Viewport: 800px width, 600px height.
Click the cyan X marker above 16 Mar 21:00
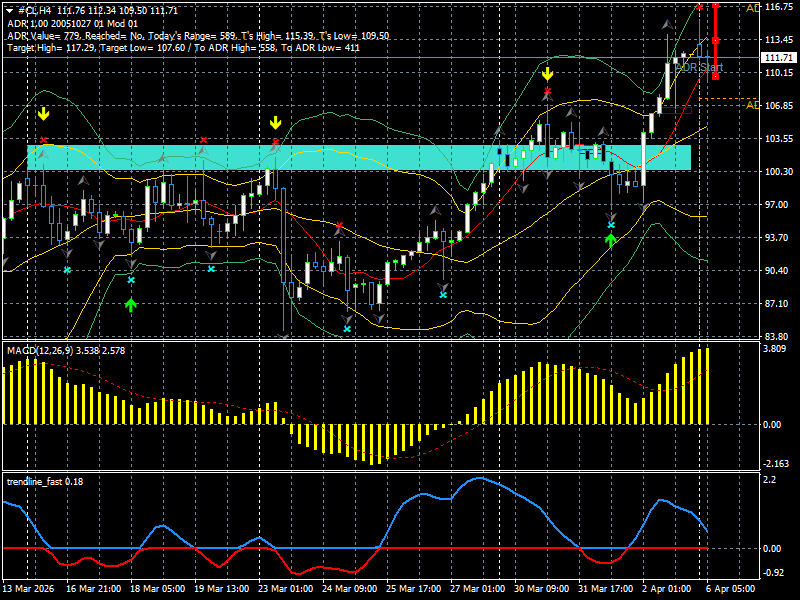67,269
